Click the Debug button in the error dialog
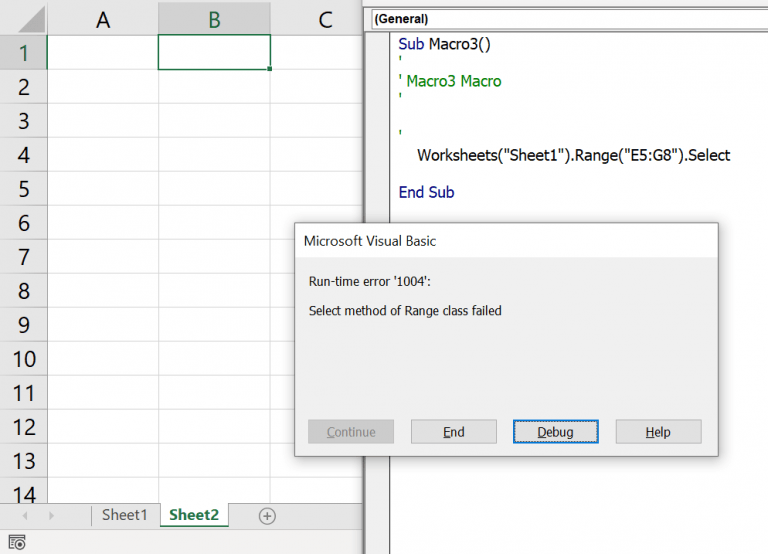Screen dimensions: 768x554 tap(555, 432)
